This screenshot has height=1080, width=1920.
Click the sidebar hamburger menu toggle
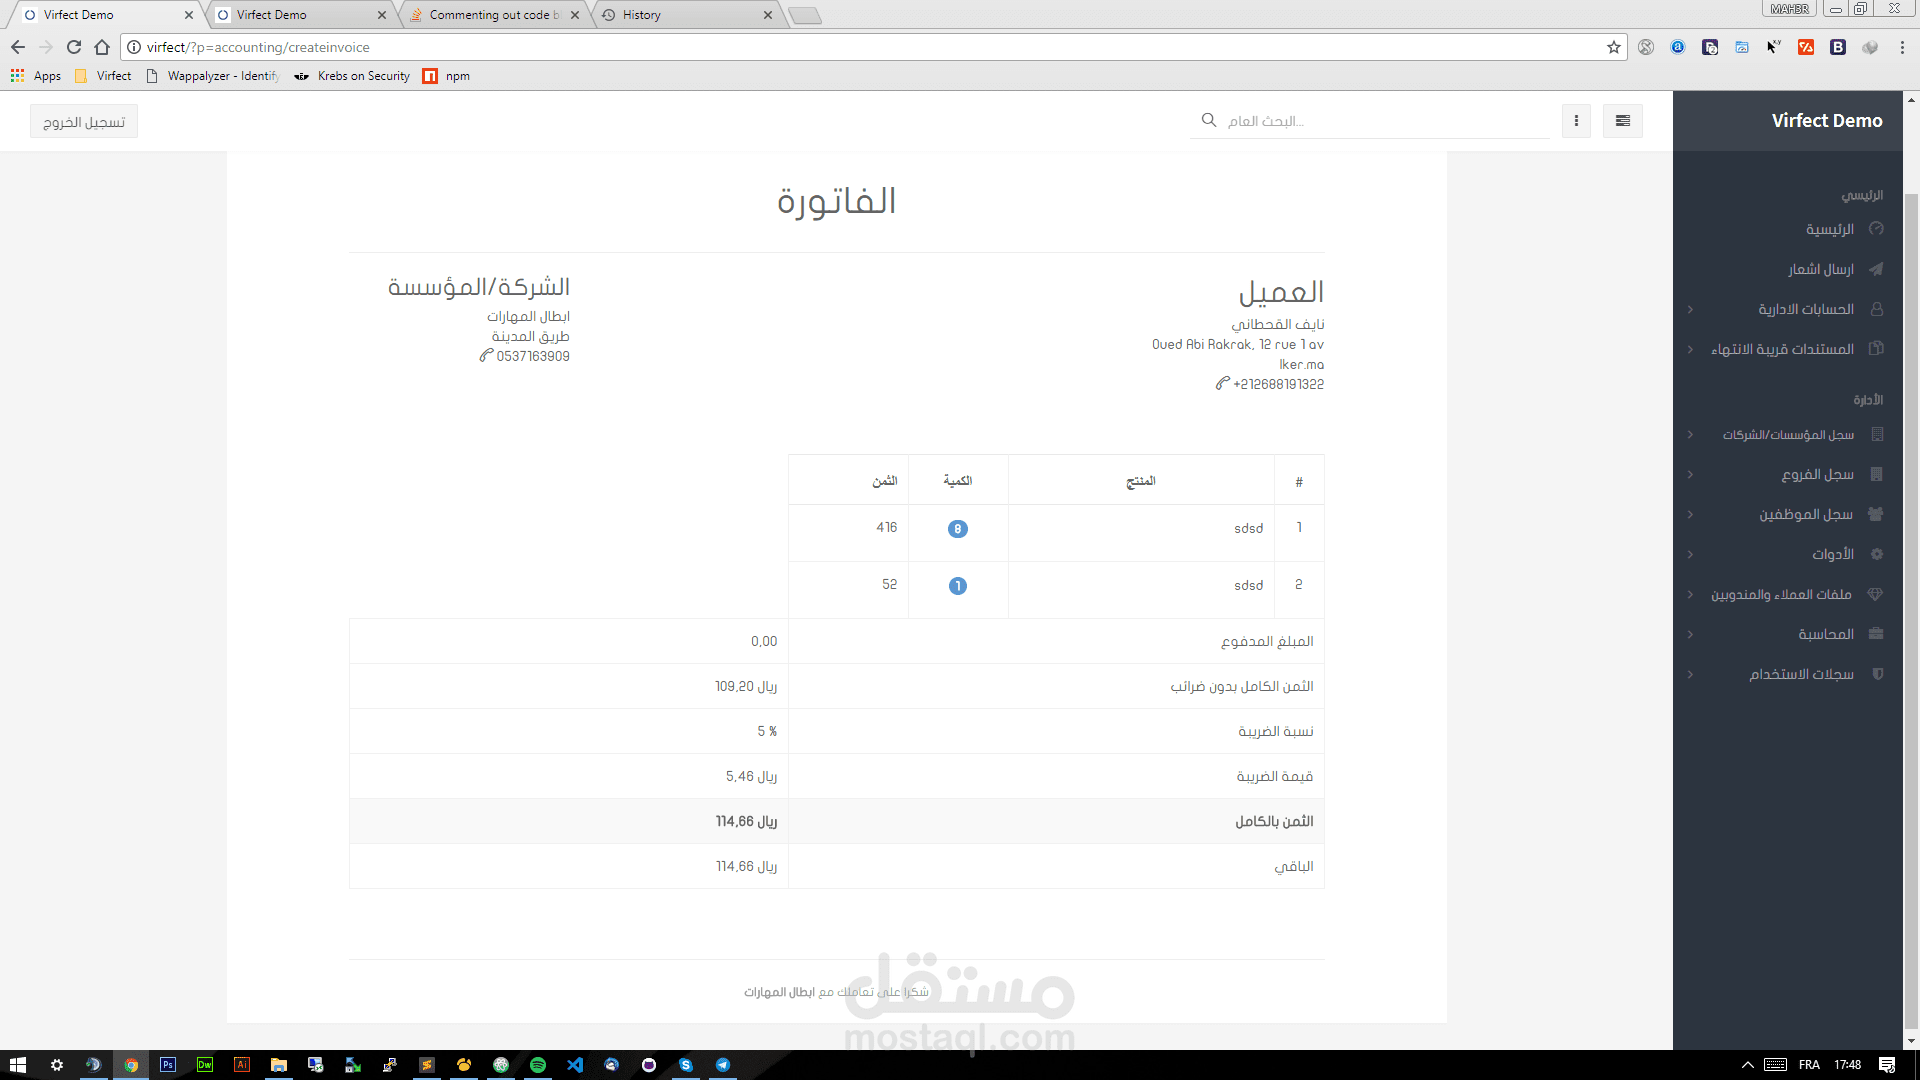[1622, 121]
